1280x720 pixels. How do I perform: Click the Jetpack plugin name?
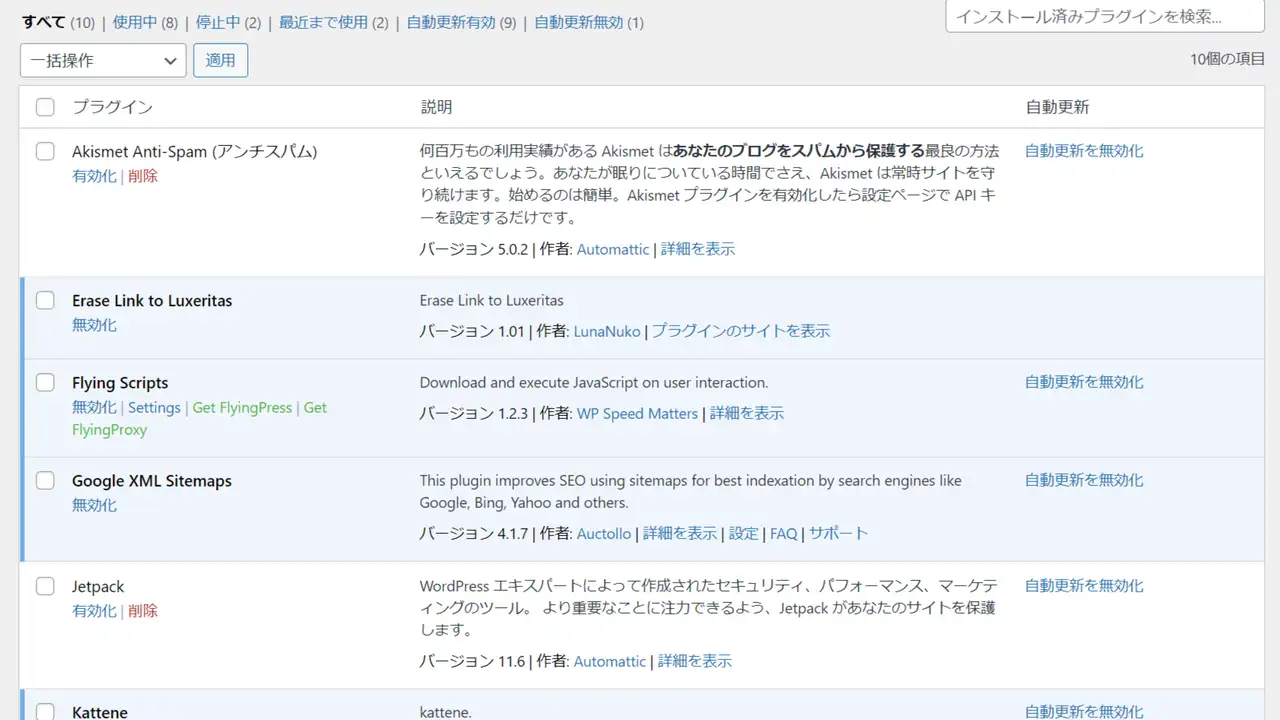pos(98,587)
